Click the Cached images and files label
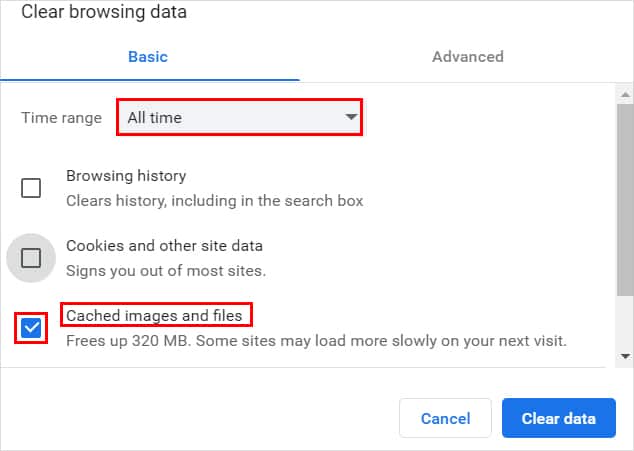Screen dimensions: 634x451 click(x=154, y=316)
